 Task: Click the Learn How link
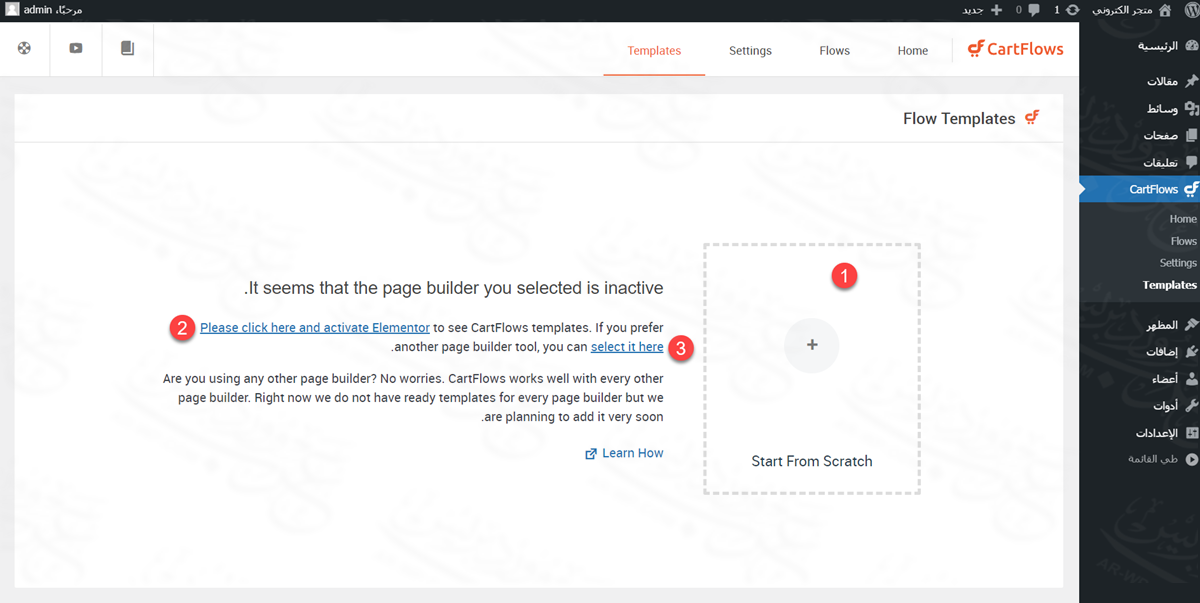633,453
